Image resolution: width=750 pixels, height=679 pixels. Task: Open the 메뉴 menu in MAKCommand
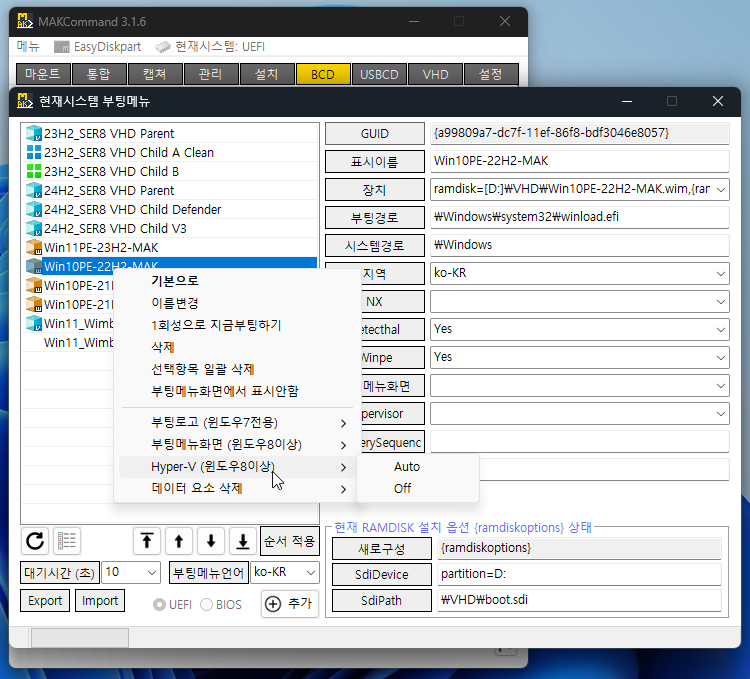[28, 47]
